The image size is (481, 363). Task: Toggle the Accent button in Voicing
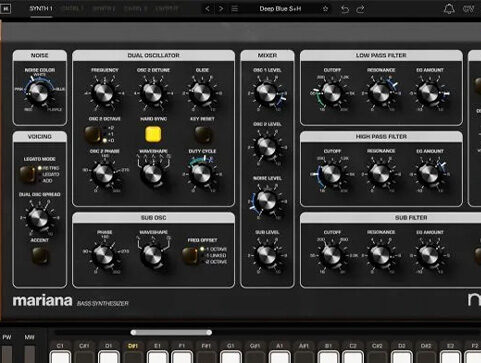point(40,256)
